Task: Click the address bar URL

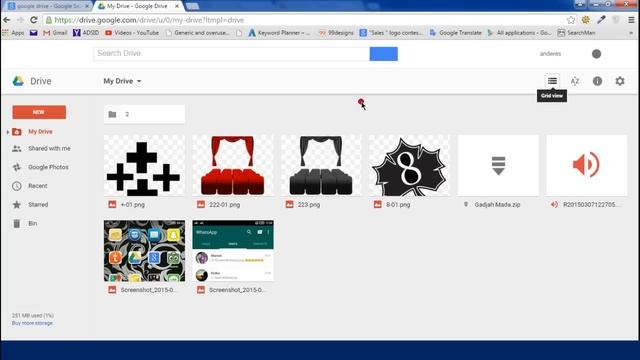Action: click(x=149, y=20)
